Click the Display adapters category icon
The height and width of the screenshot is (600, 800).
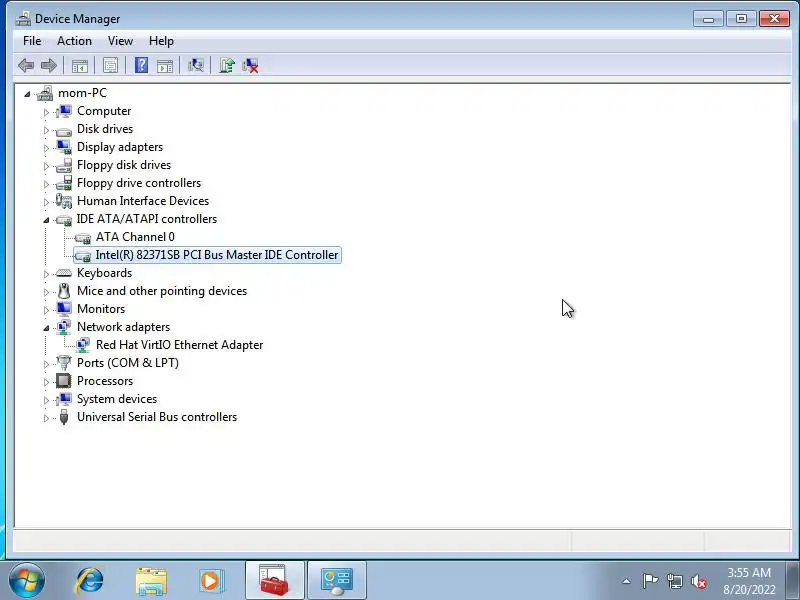pos(64,147)
